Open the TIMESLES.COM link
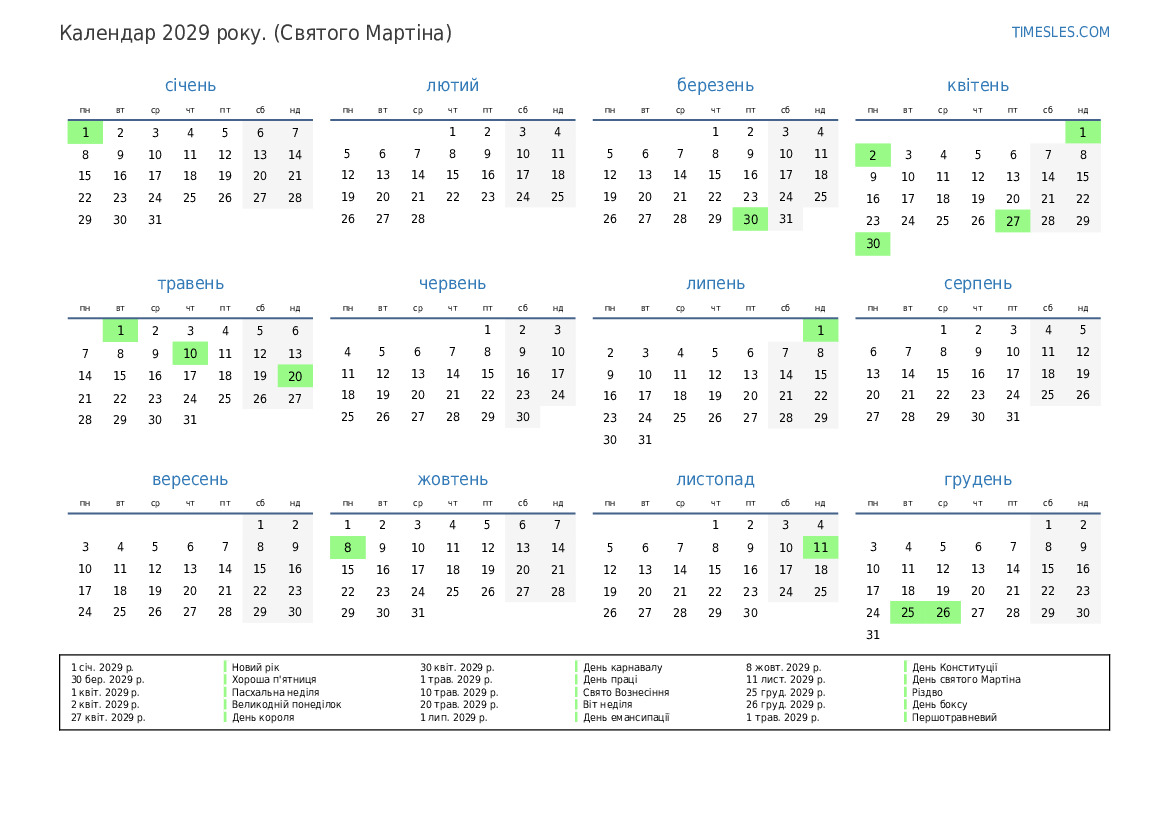This screenshot has height=827, width=1169. (1060, 32)
